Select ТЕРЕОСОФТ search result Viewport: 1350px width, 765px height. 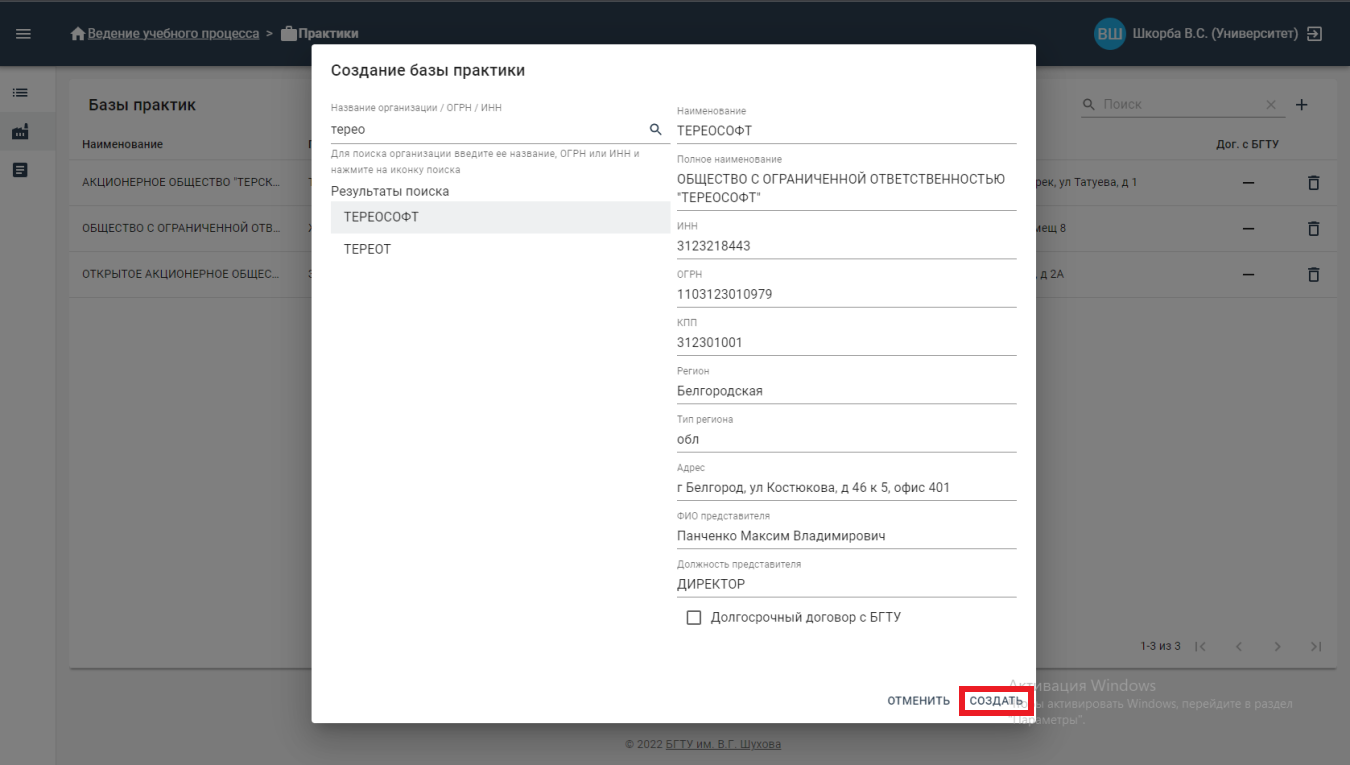pyautogui.click(x=500, y=217)
